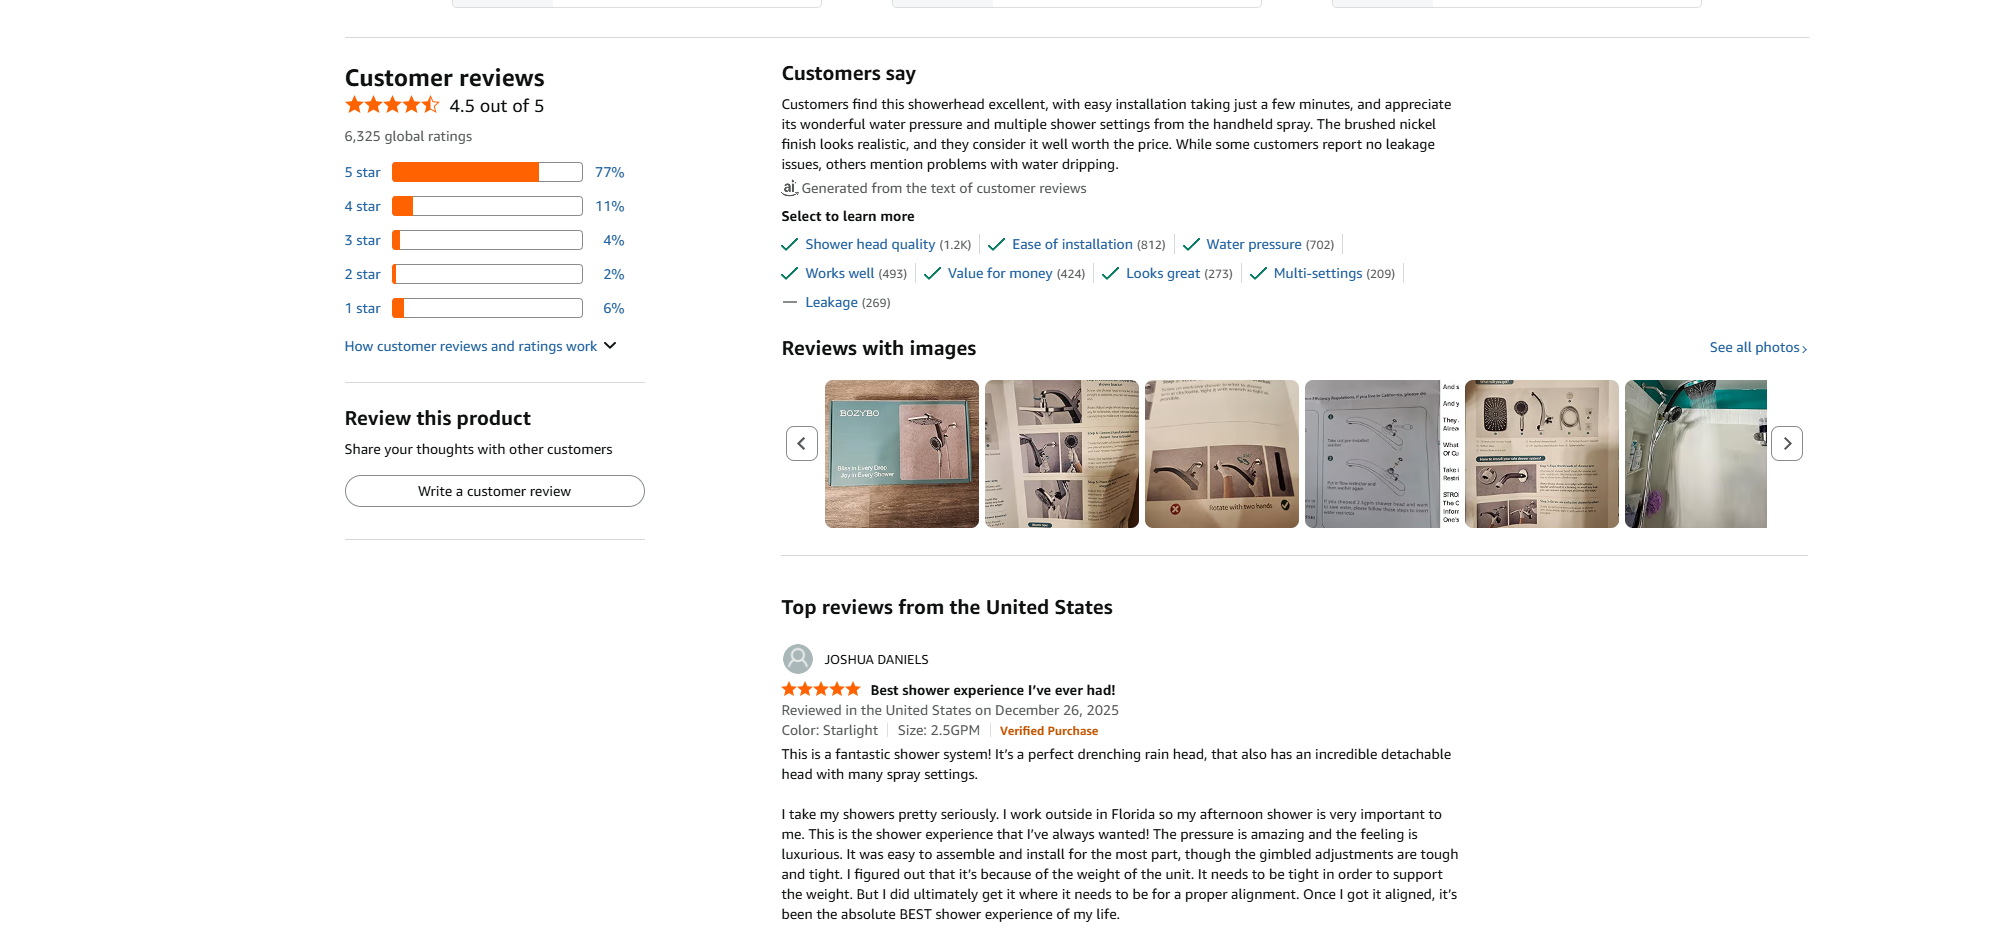Filter reviews by 5 star
2007x943 pixels.
[x=362, y=172]
